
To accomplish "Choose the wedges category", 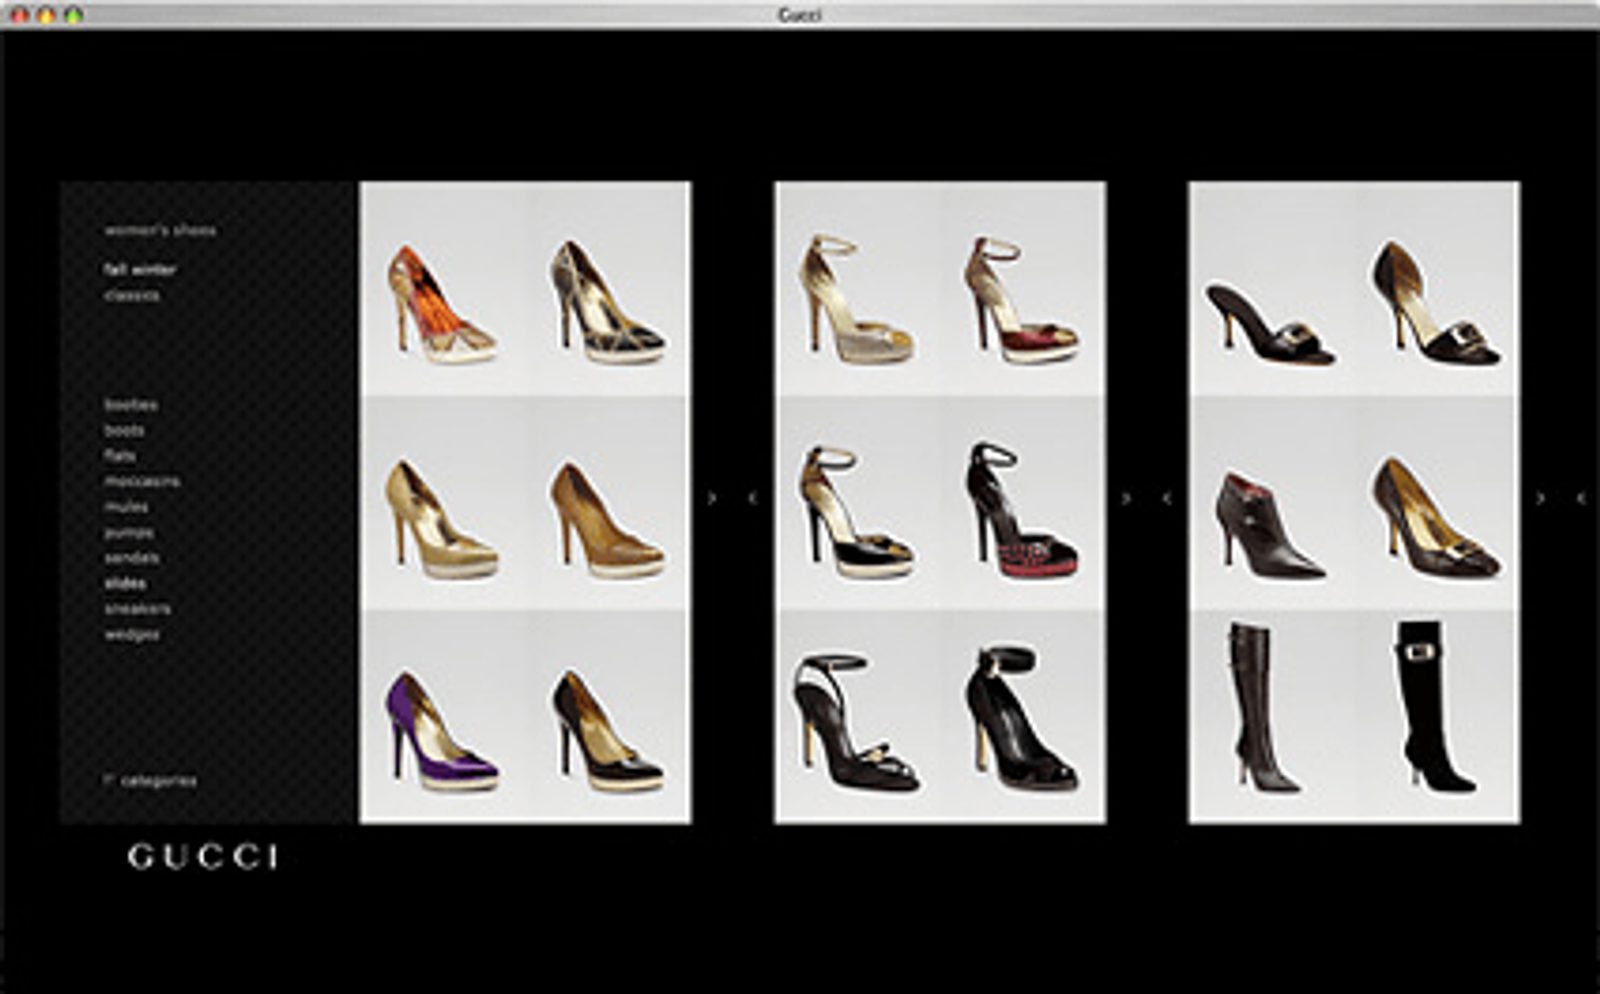I will click(x=132, y=634).
